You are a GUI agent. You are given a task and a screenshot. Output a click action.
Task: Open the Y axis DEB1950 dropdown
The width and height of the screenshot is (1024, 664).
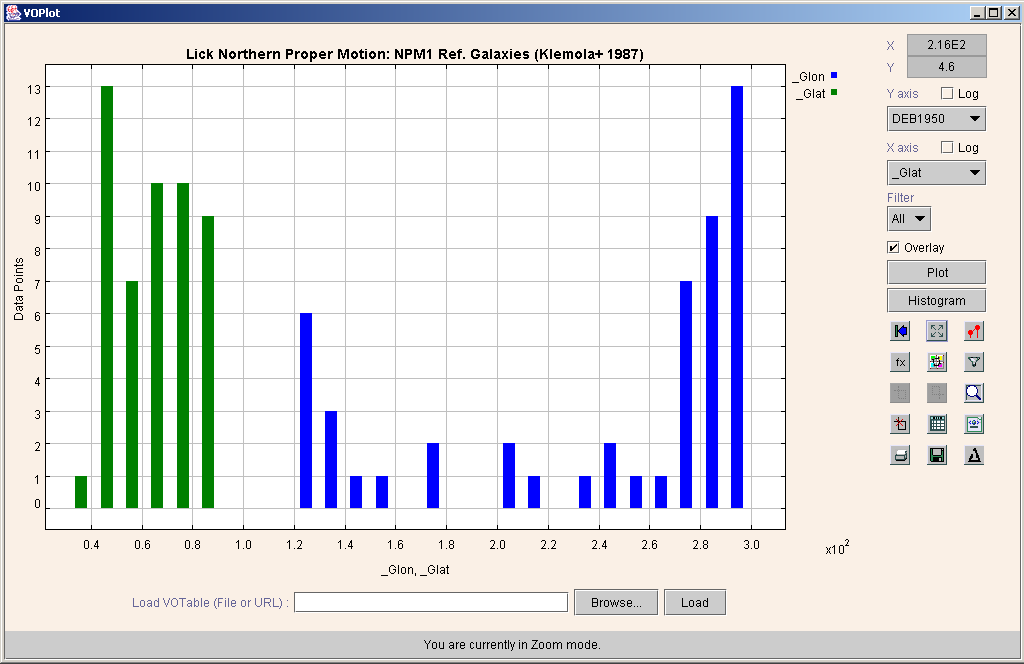point(936,119)
